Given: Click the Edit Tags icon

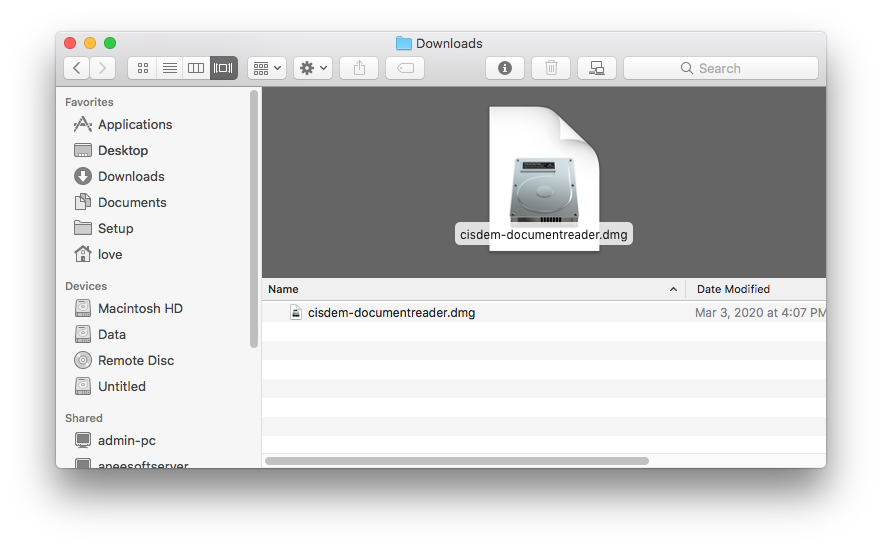Looking at the screenshot, I should [x=405, y=68].
